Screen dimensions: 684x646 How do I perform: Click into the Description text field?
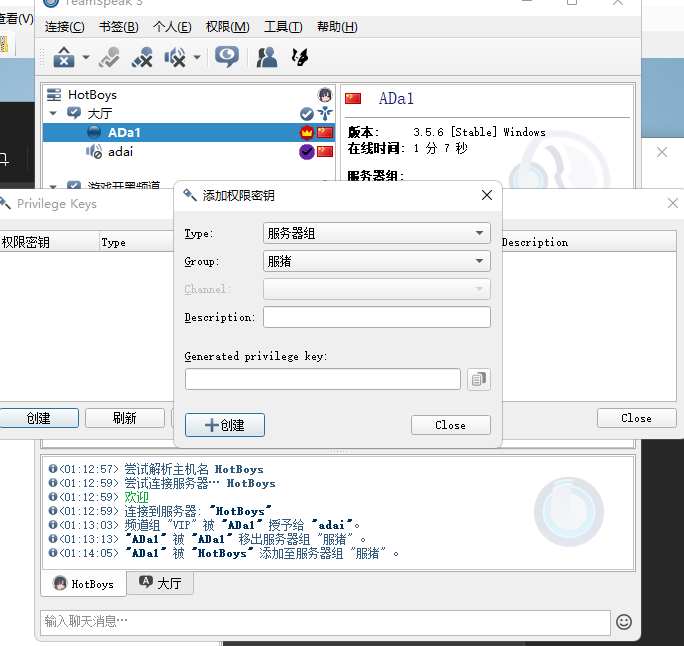pos(376,317)
